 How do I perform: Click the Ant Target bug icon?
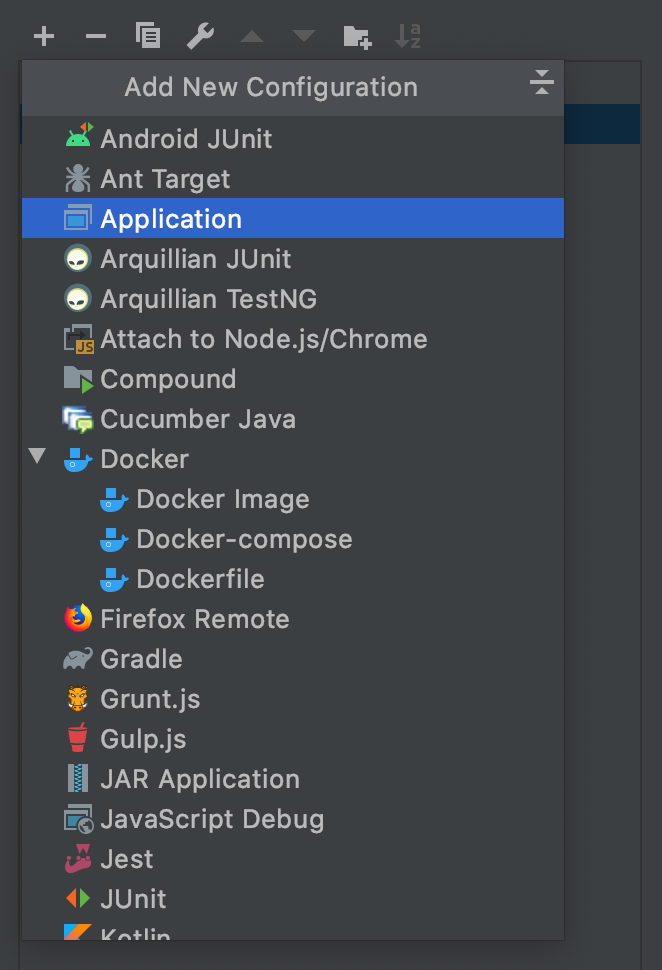point(78,179)
